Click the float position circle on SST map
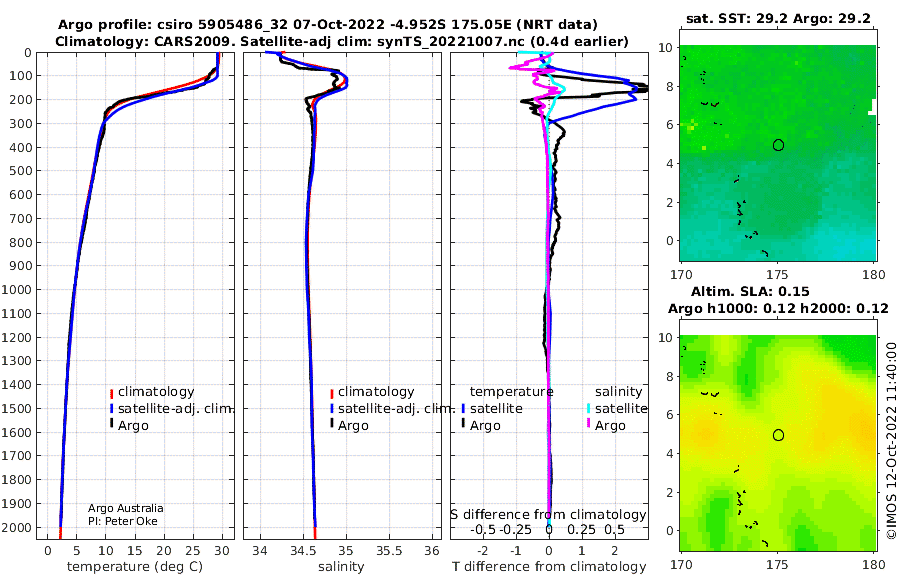 tap(778, 145)
